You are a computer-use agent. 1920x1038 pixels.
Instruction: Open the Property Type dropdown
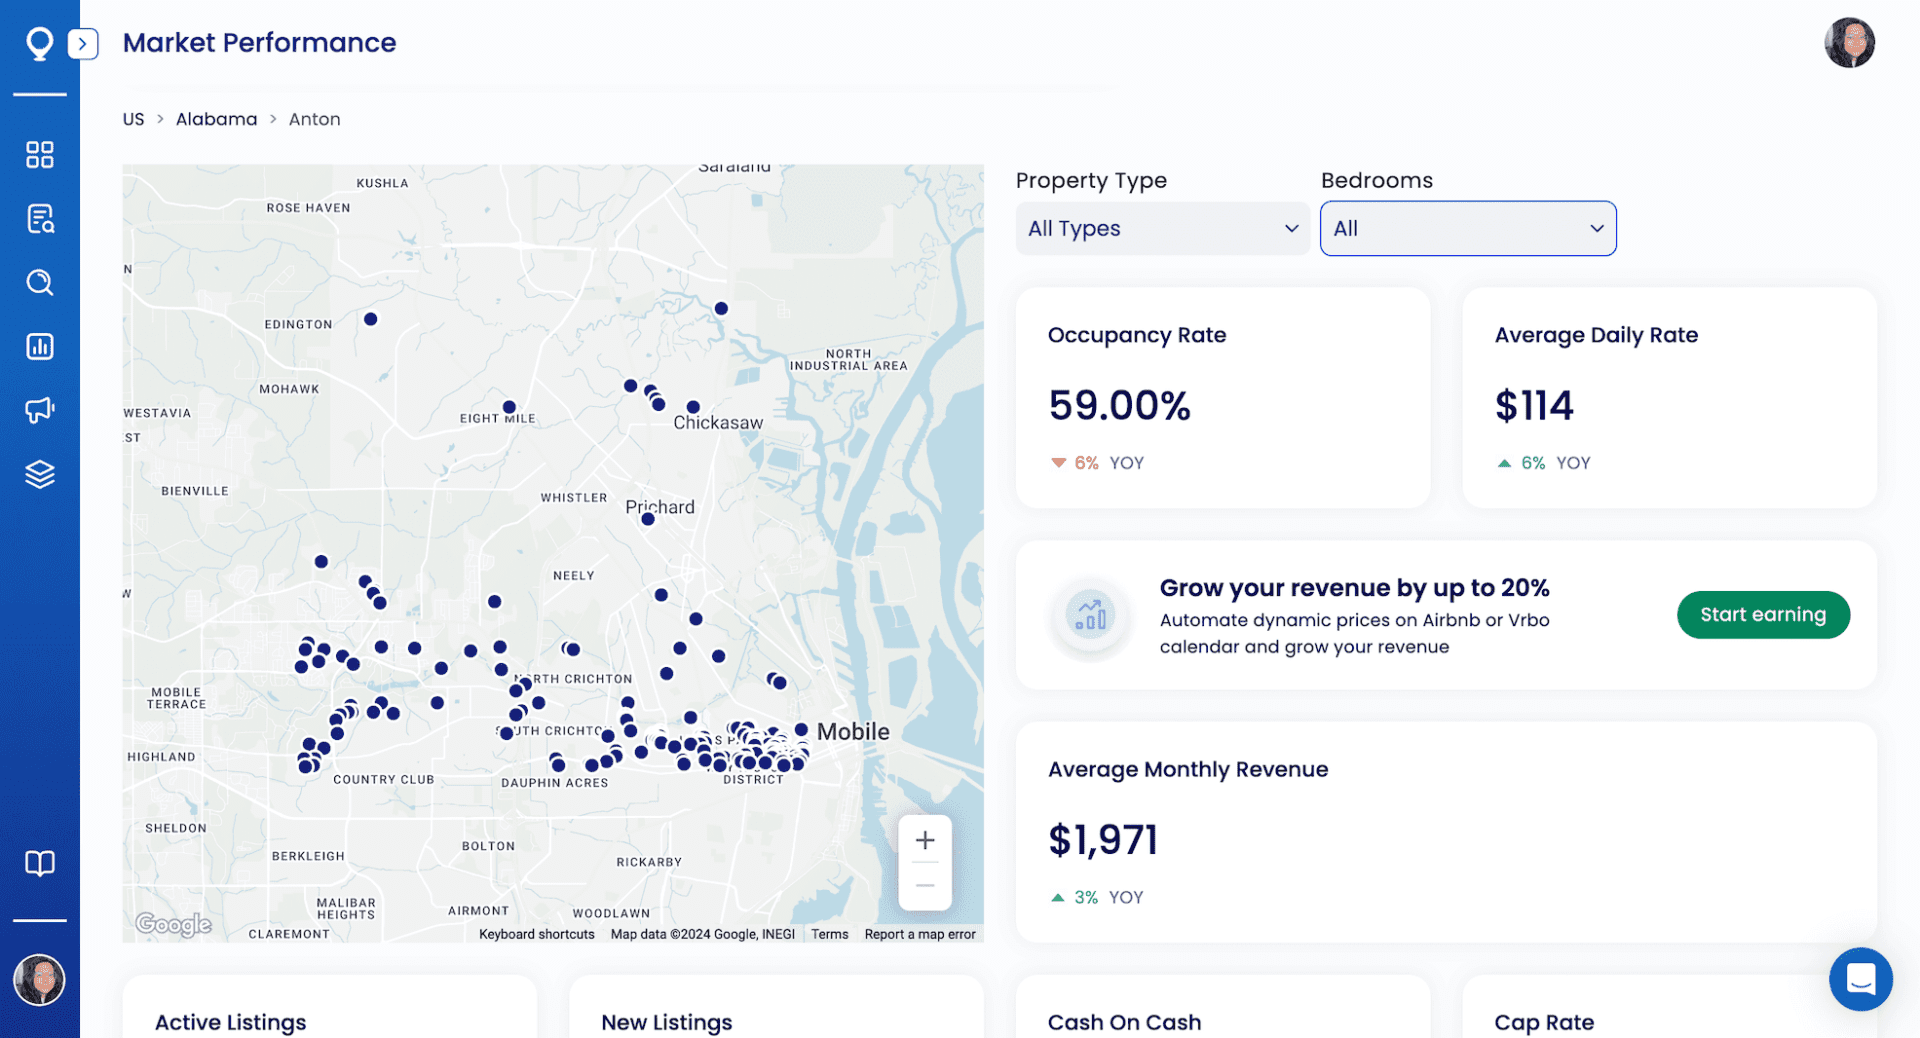click(x=1162, y=229)
